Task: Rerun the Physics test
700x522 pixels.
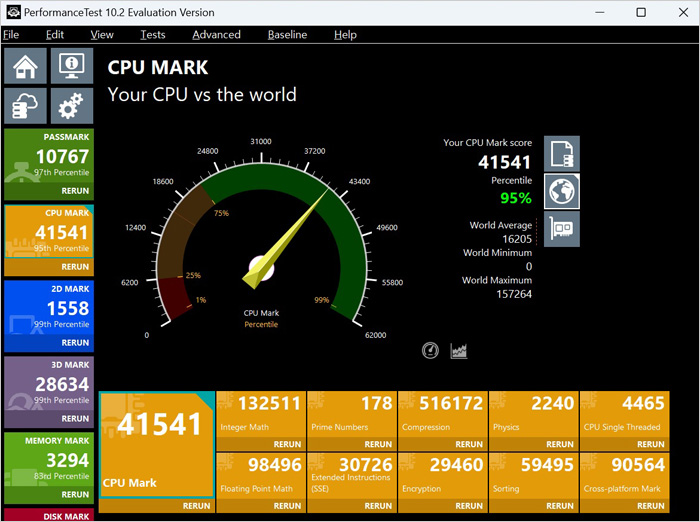Action: tap(533, 444)
